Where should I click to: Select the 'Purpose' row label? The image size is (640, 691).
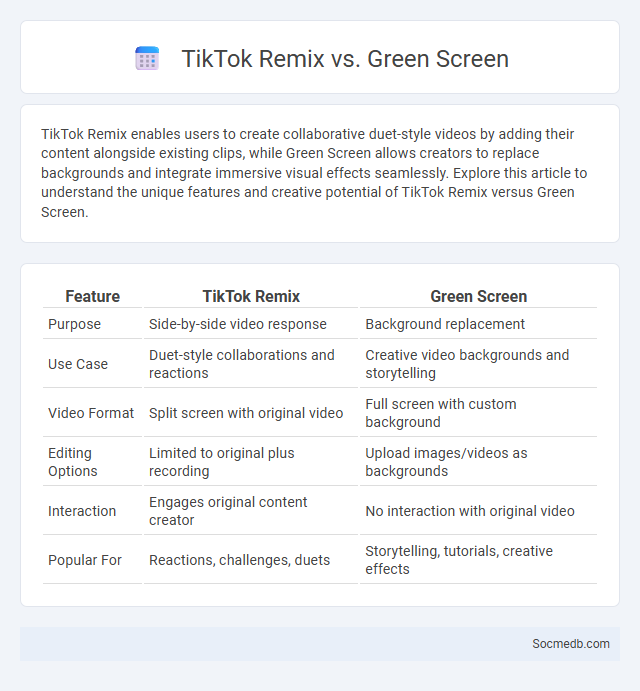[x=74, y=324]
